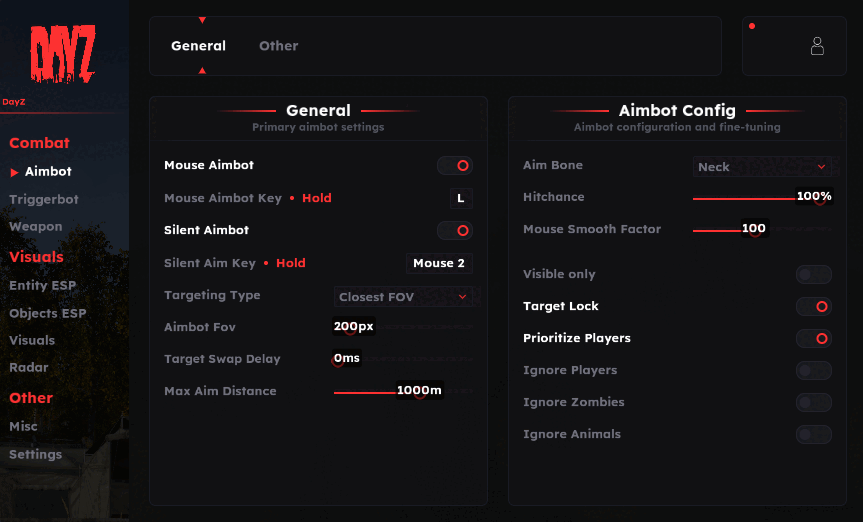The image size is (863, 522).
Task: Click the user profile icon
Action: 817,46
